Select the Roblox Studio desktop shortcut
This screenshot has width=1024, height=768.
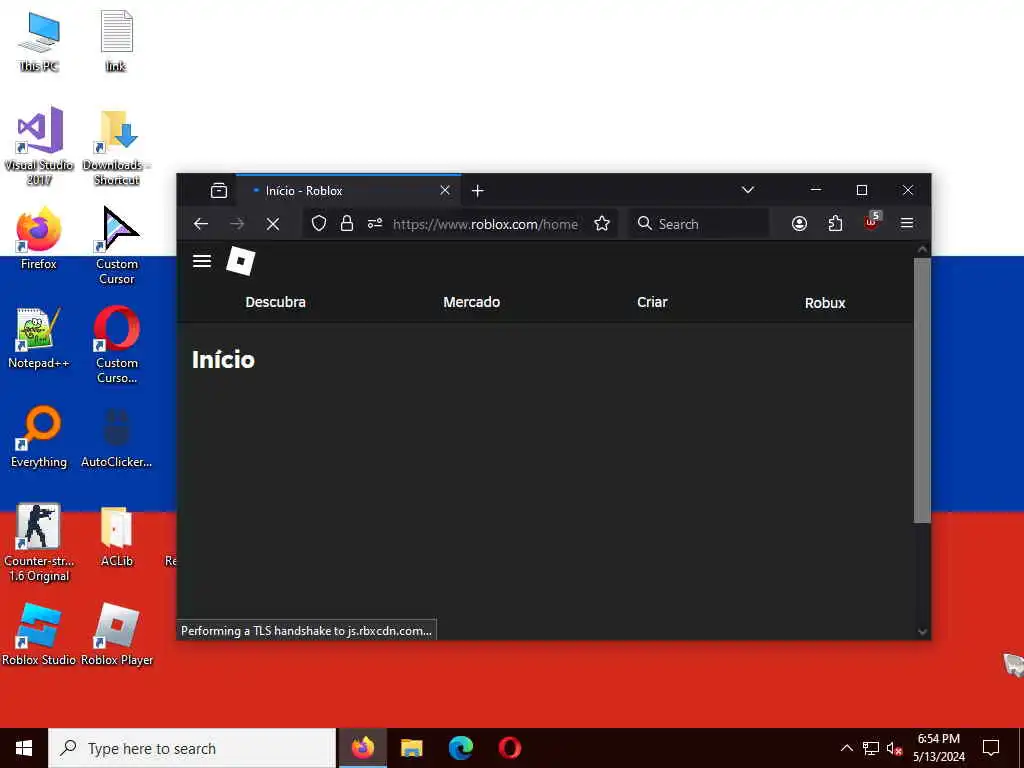(x=39, y=635)
